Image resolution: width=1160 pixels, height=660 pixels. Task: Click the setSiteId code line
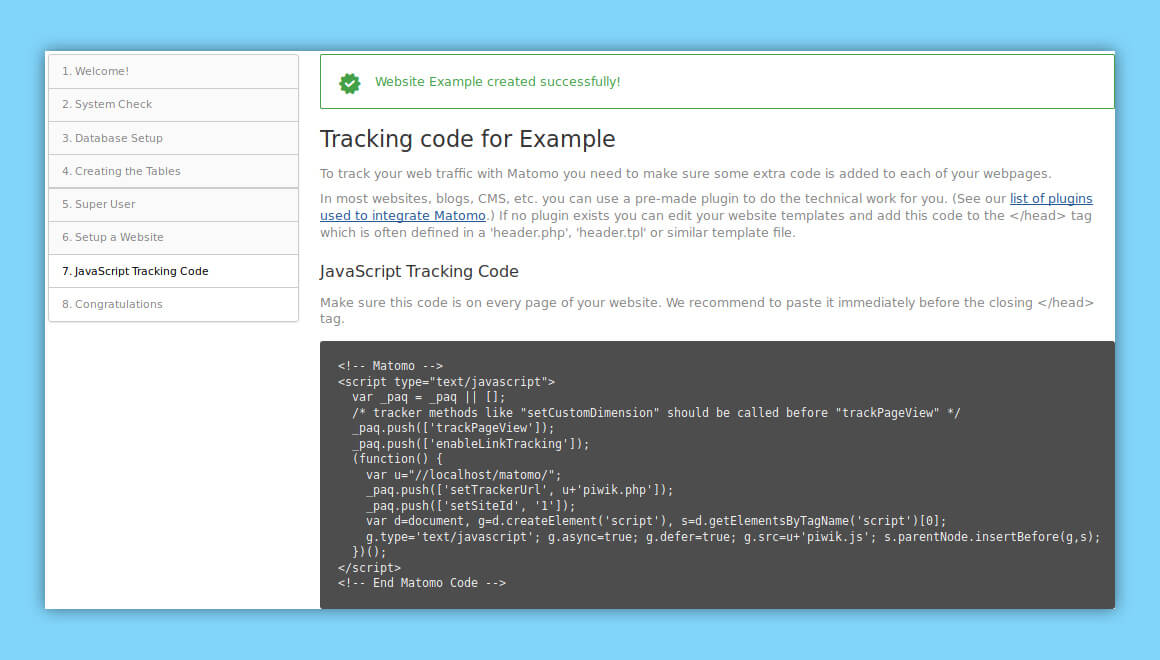click(471, 506)
